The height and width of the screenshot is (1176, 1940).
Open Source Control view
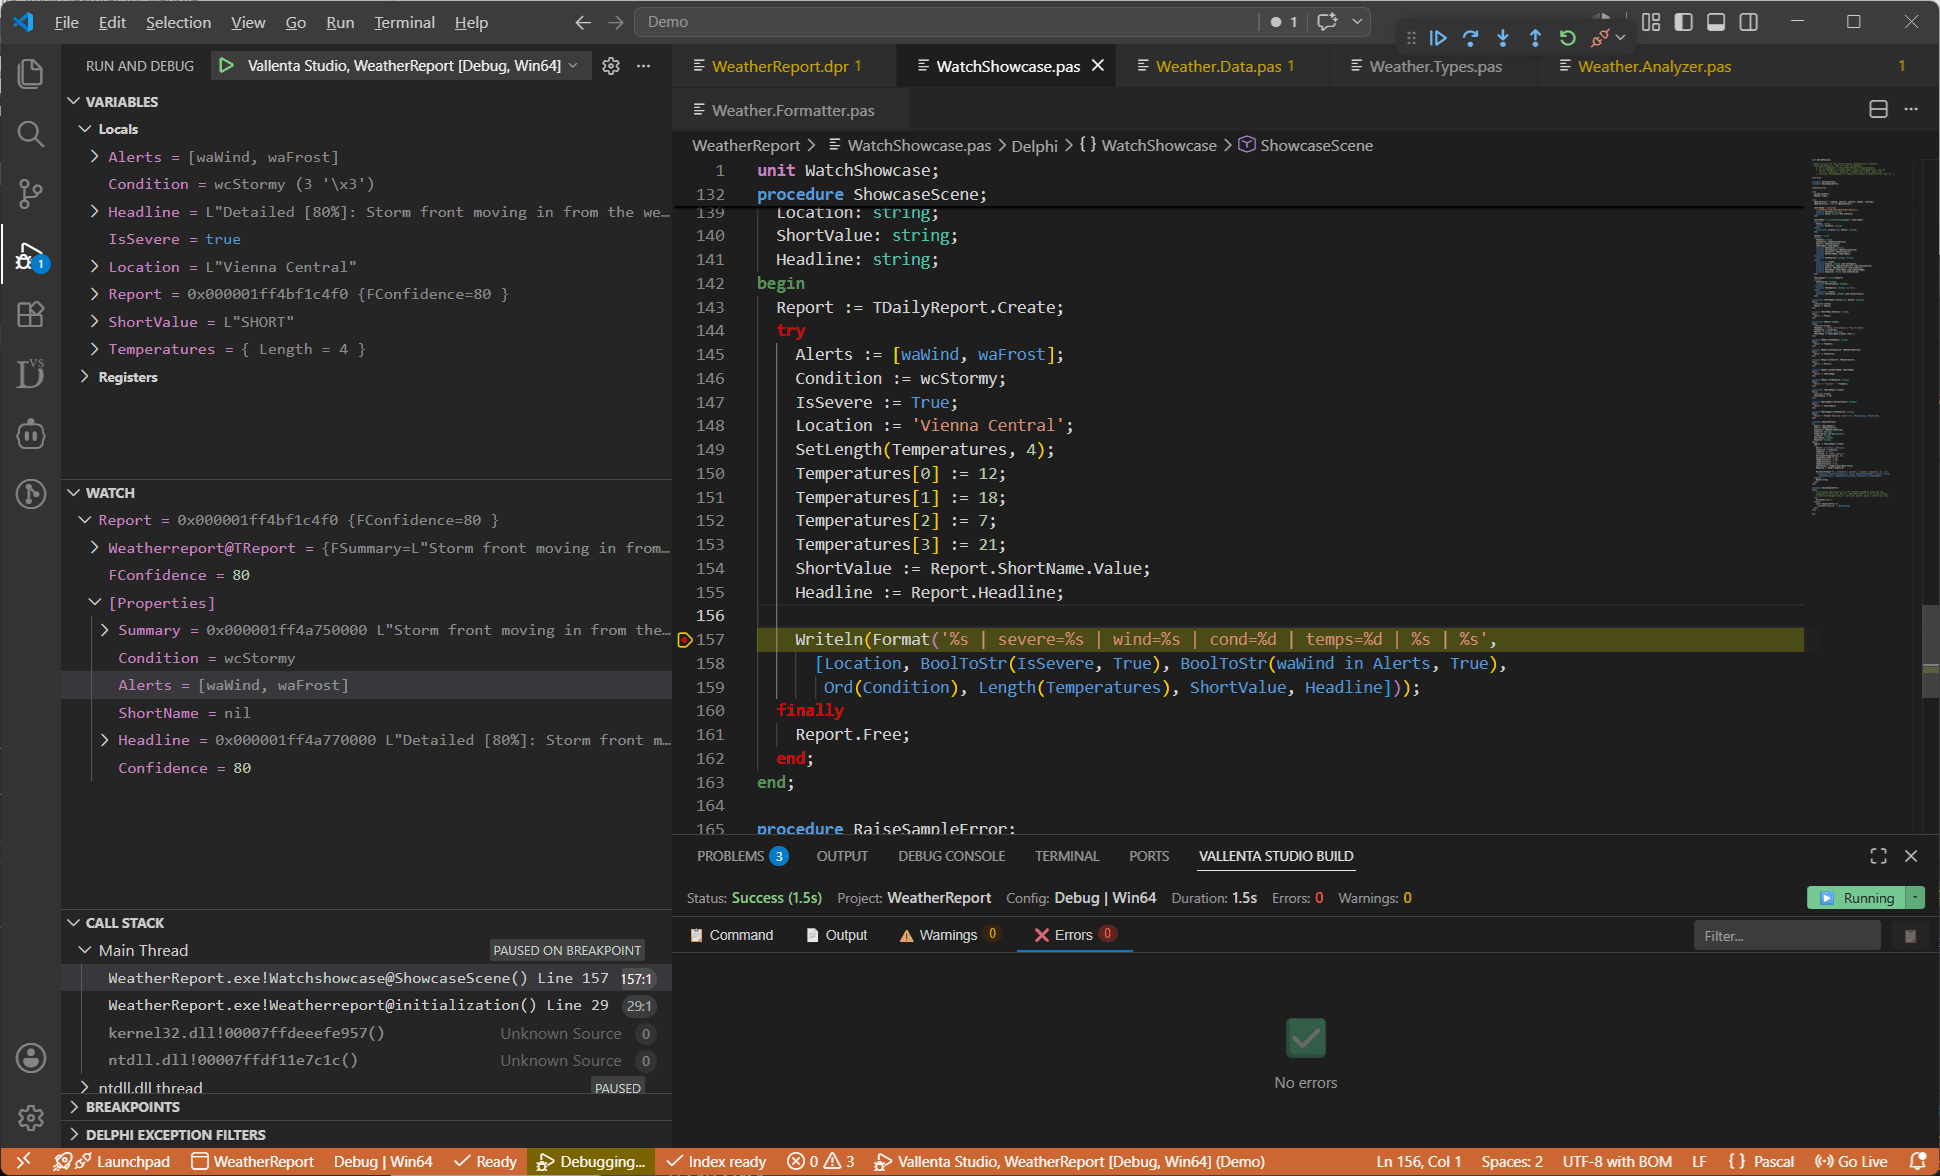31,194
